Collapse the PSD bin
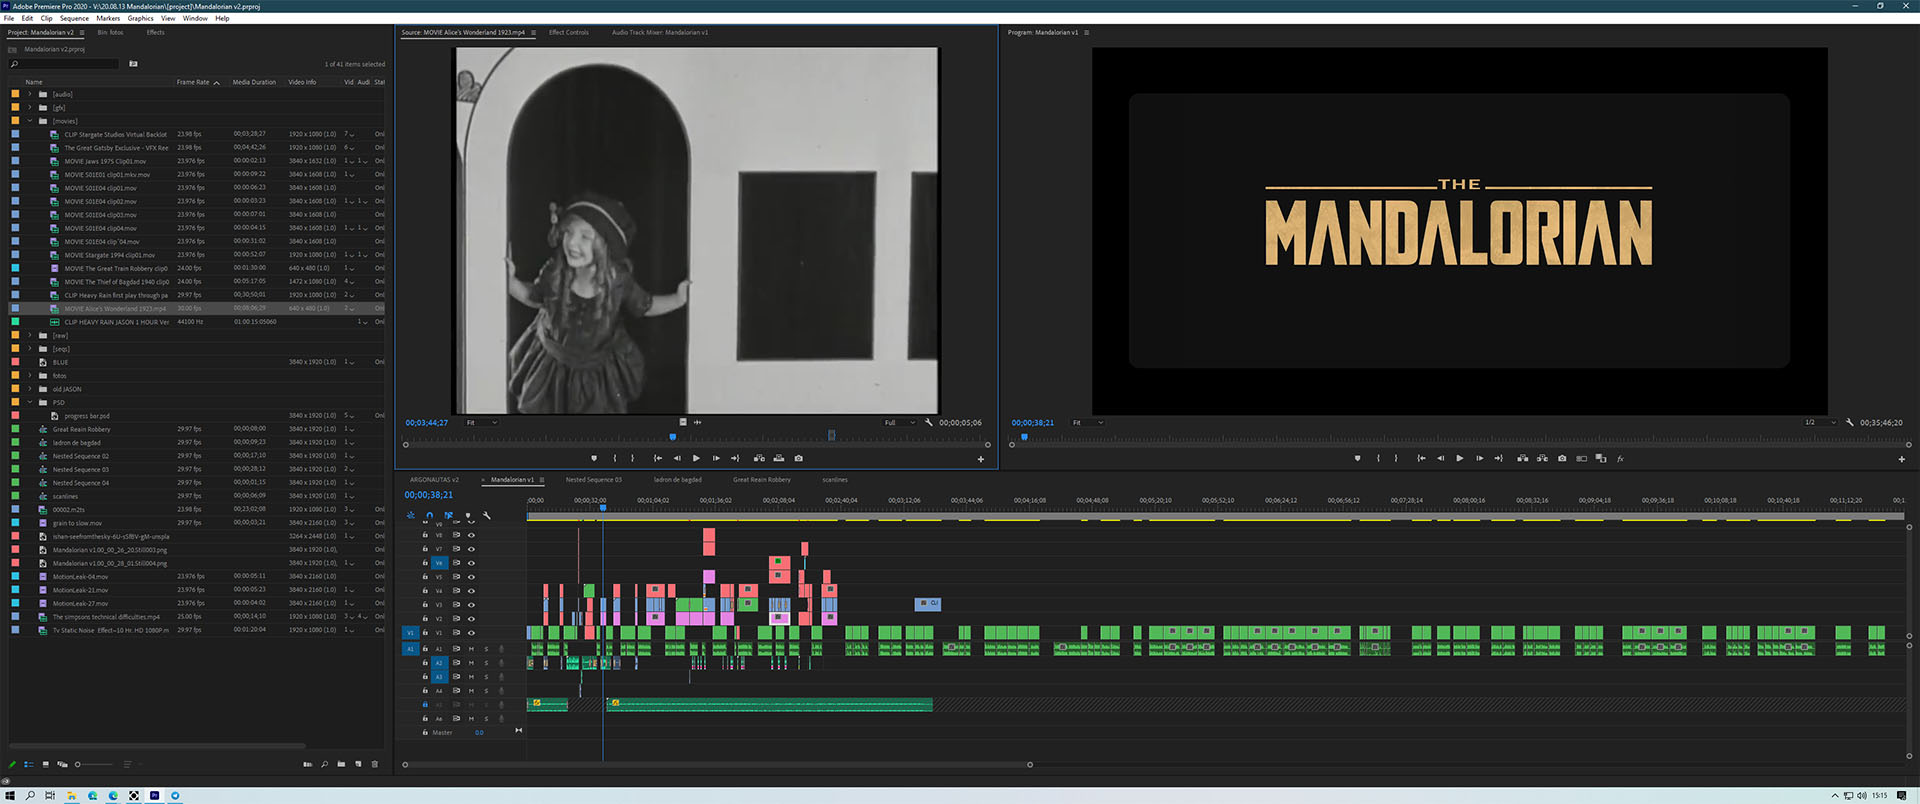 pyautogui.click(x=30, y=402)
